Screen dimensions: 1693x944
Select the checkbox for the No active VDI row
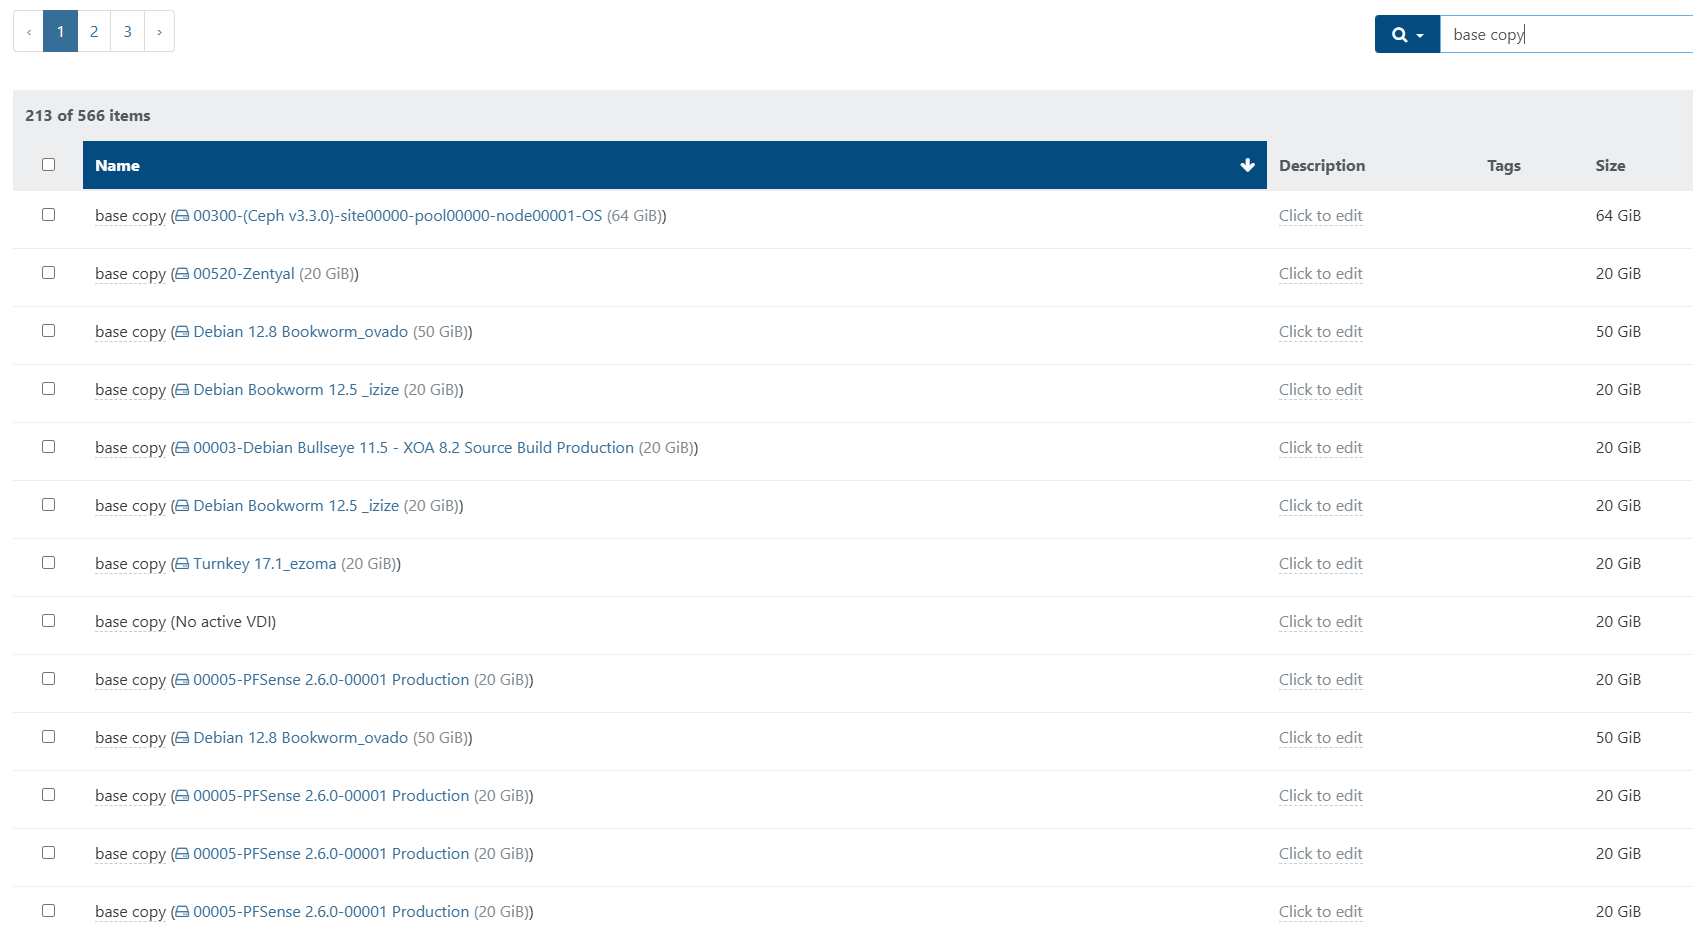tap(48, 621)
